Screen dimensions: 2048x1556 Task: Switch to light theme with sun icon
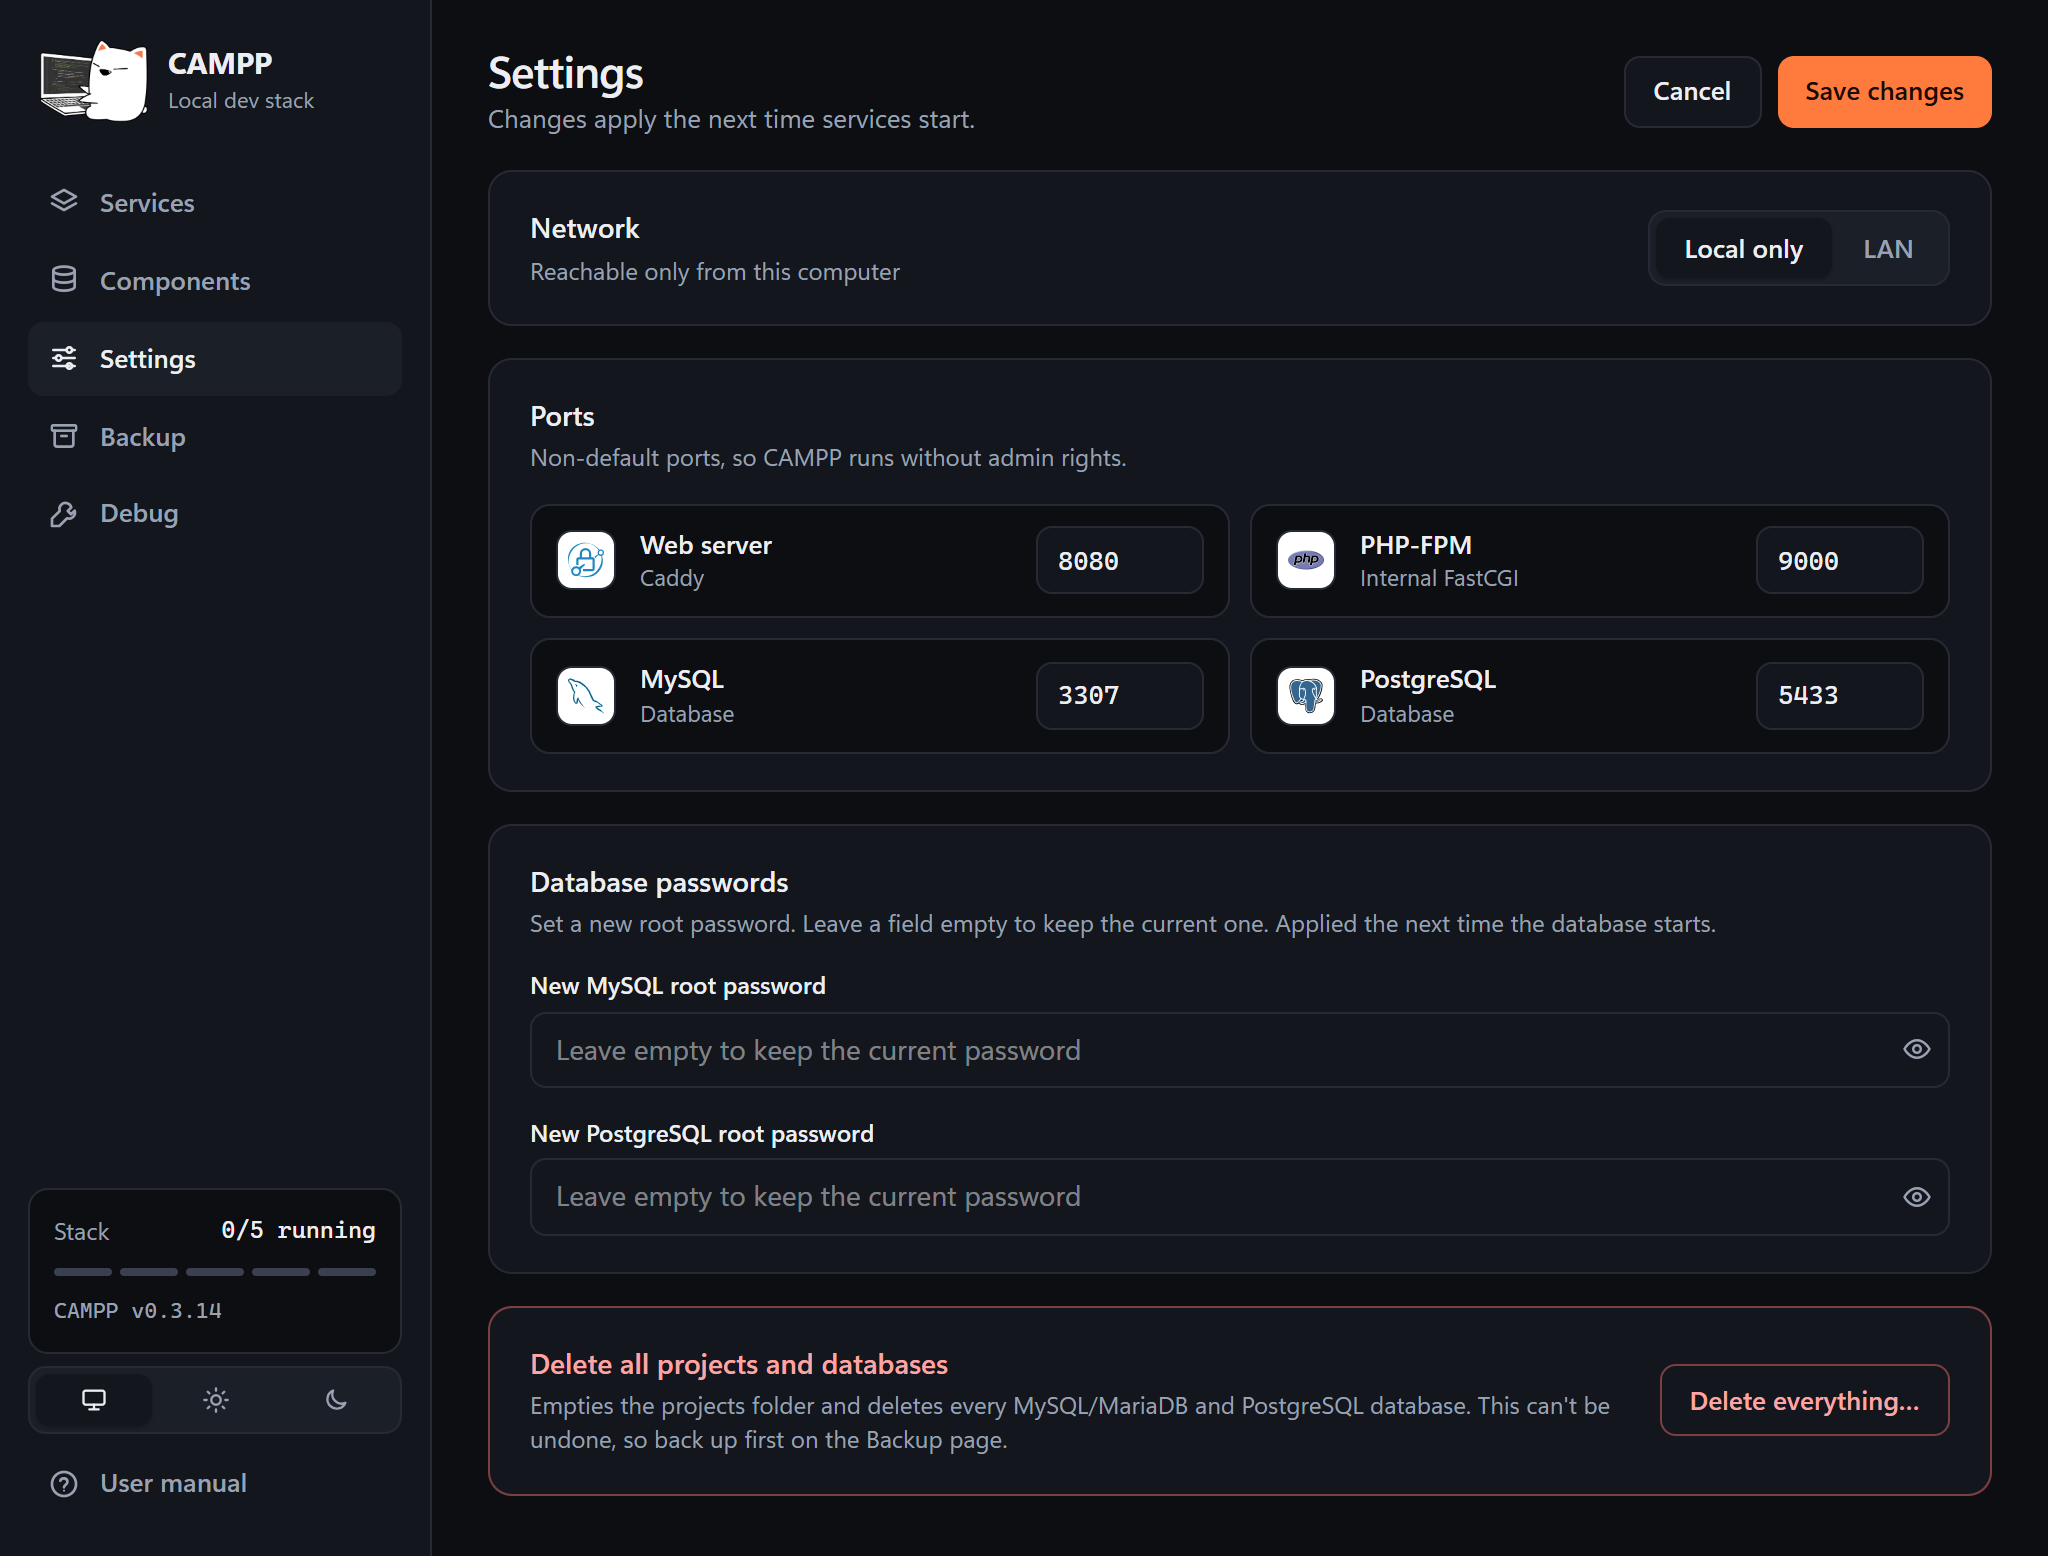coord(216,1400)
